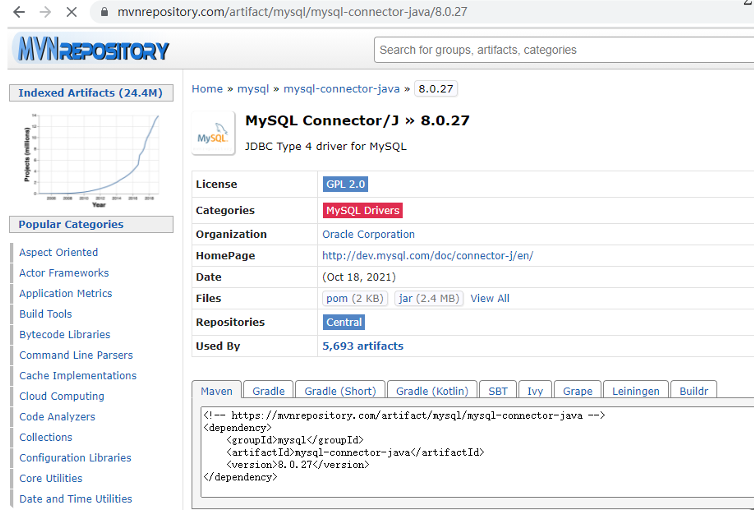754x510 pixels.
Task: Click the address bar URL
Action: coord(292,12)
